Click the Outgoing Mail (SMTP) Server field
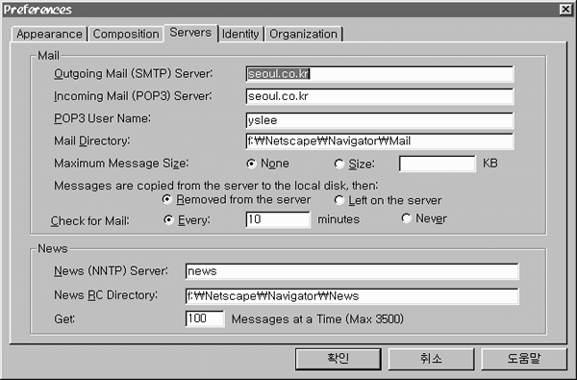 point(379,74)
